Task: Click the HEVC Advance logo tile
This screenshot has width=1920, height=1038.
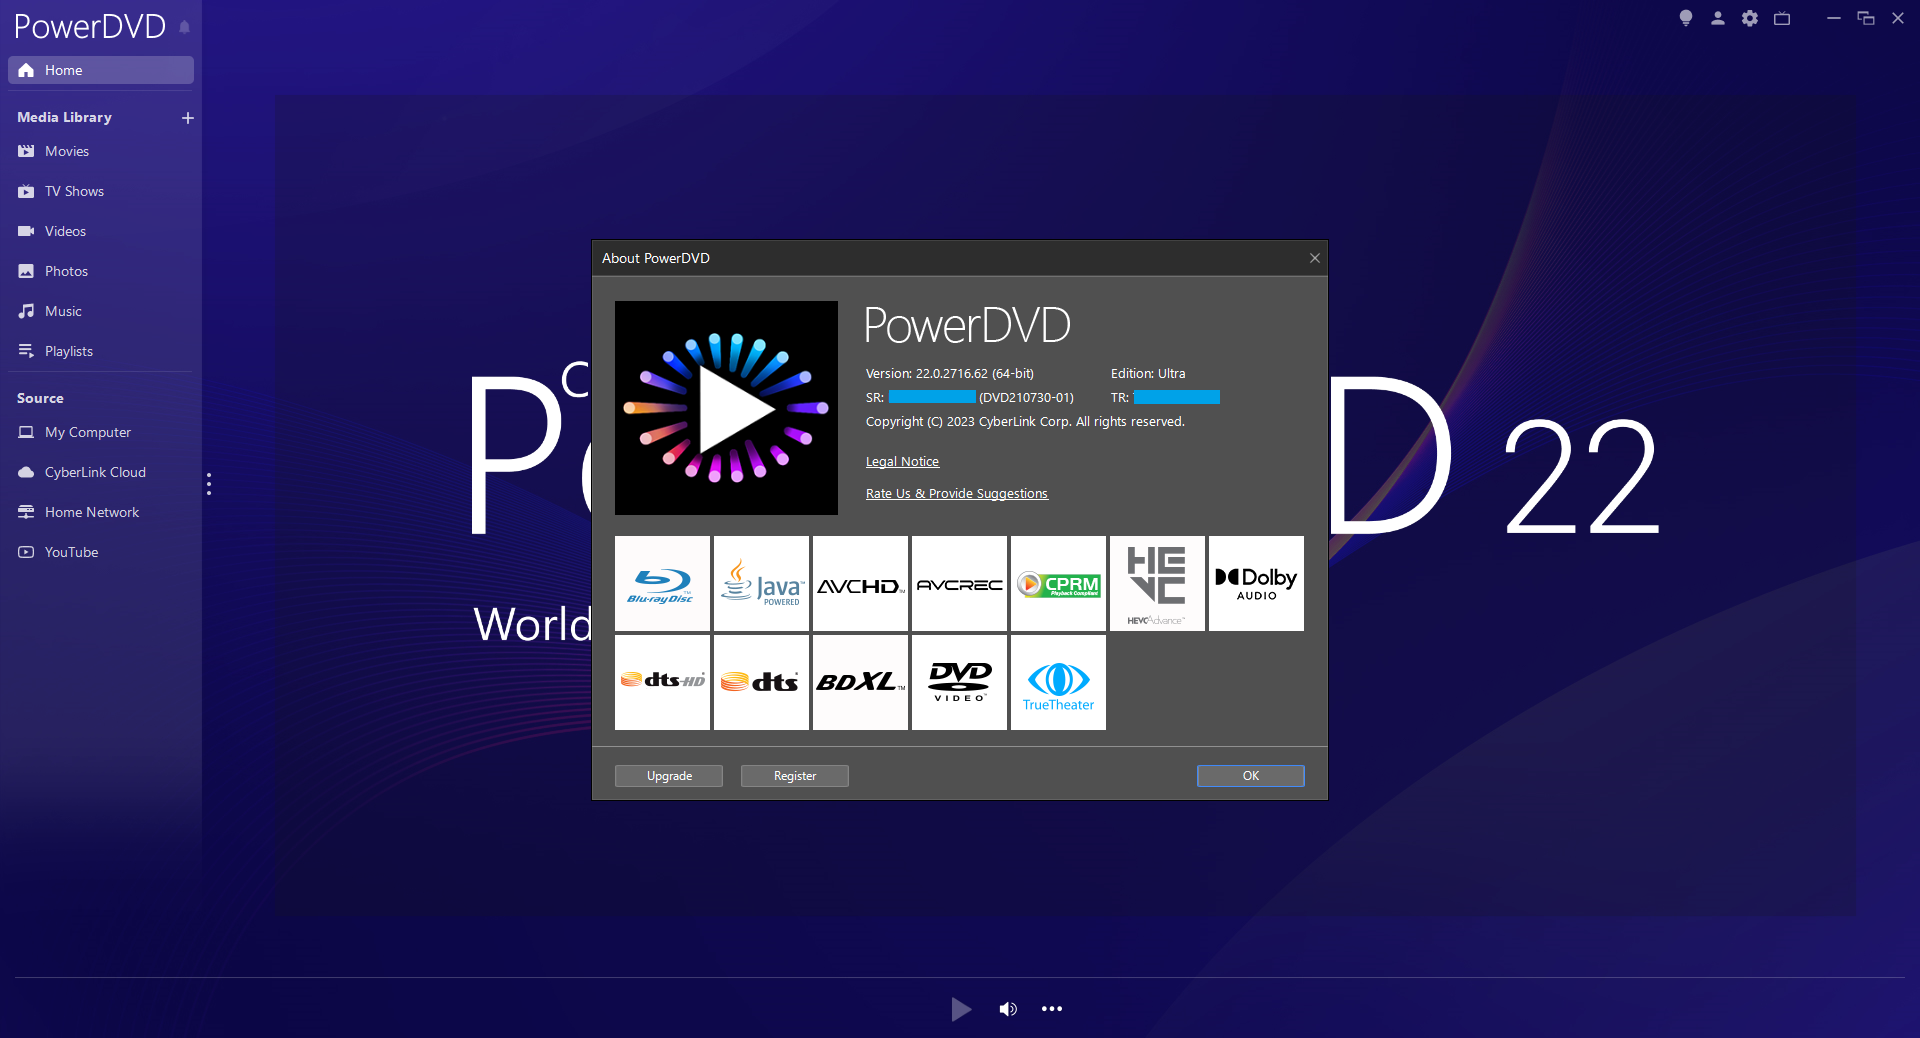Action: (x=1157, y=583)
